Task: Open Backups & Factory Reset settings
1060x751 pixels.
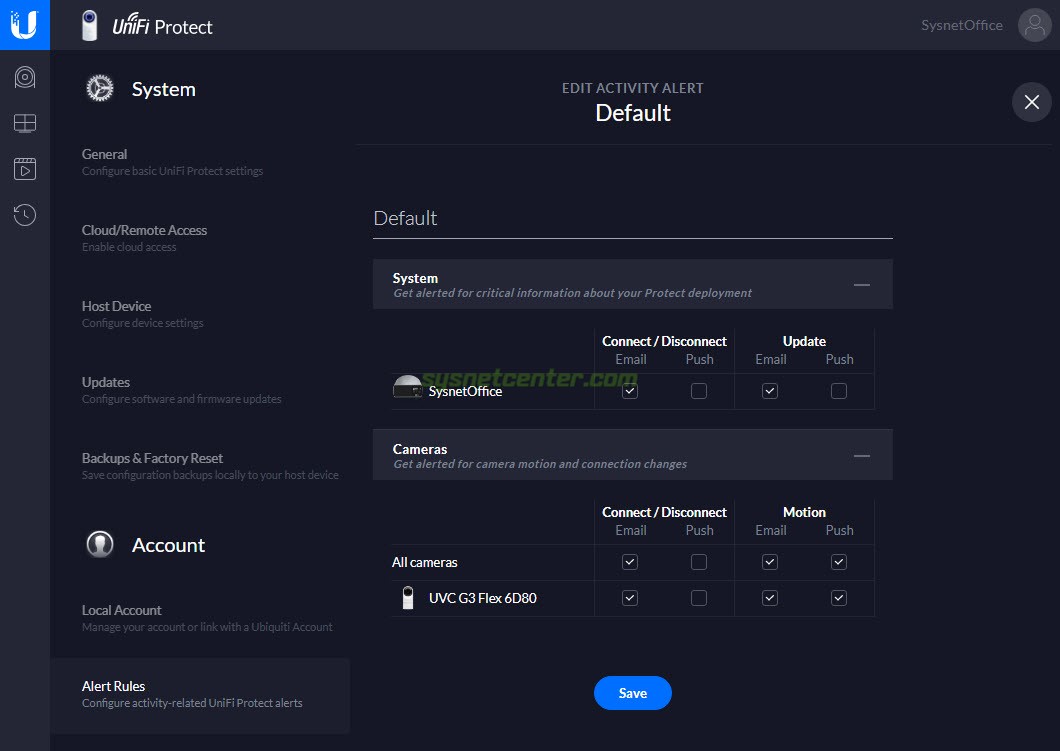Action: (x=200, y=466)
